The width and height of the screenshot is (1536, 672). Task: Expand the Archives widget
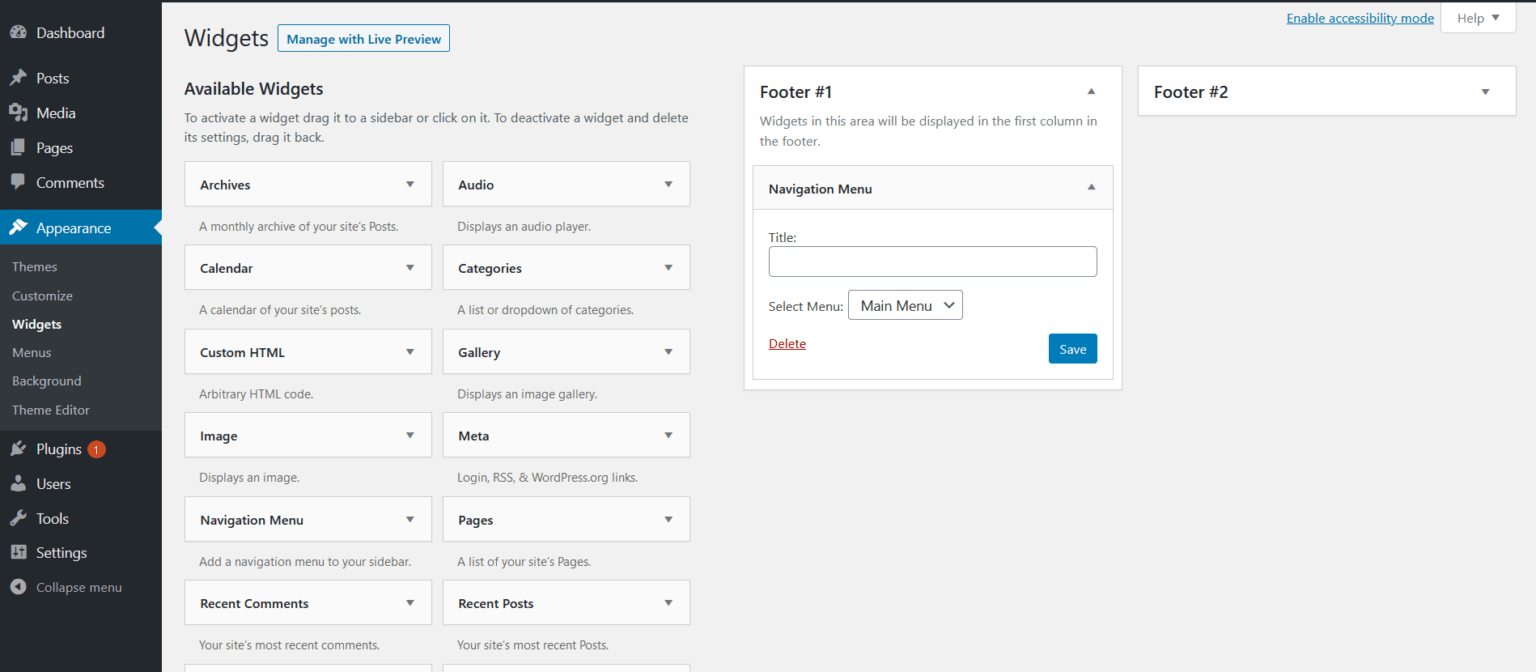[410, 184]
